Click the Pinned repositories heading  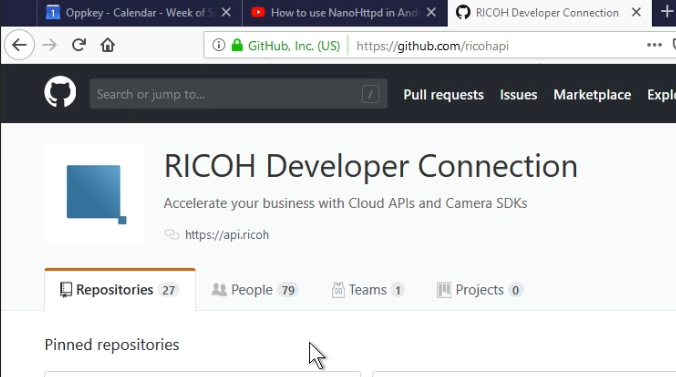112,345
